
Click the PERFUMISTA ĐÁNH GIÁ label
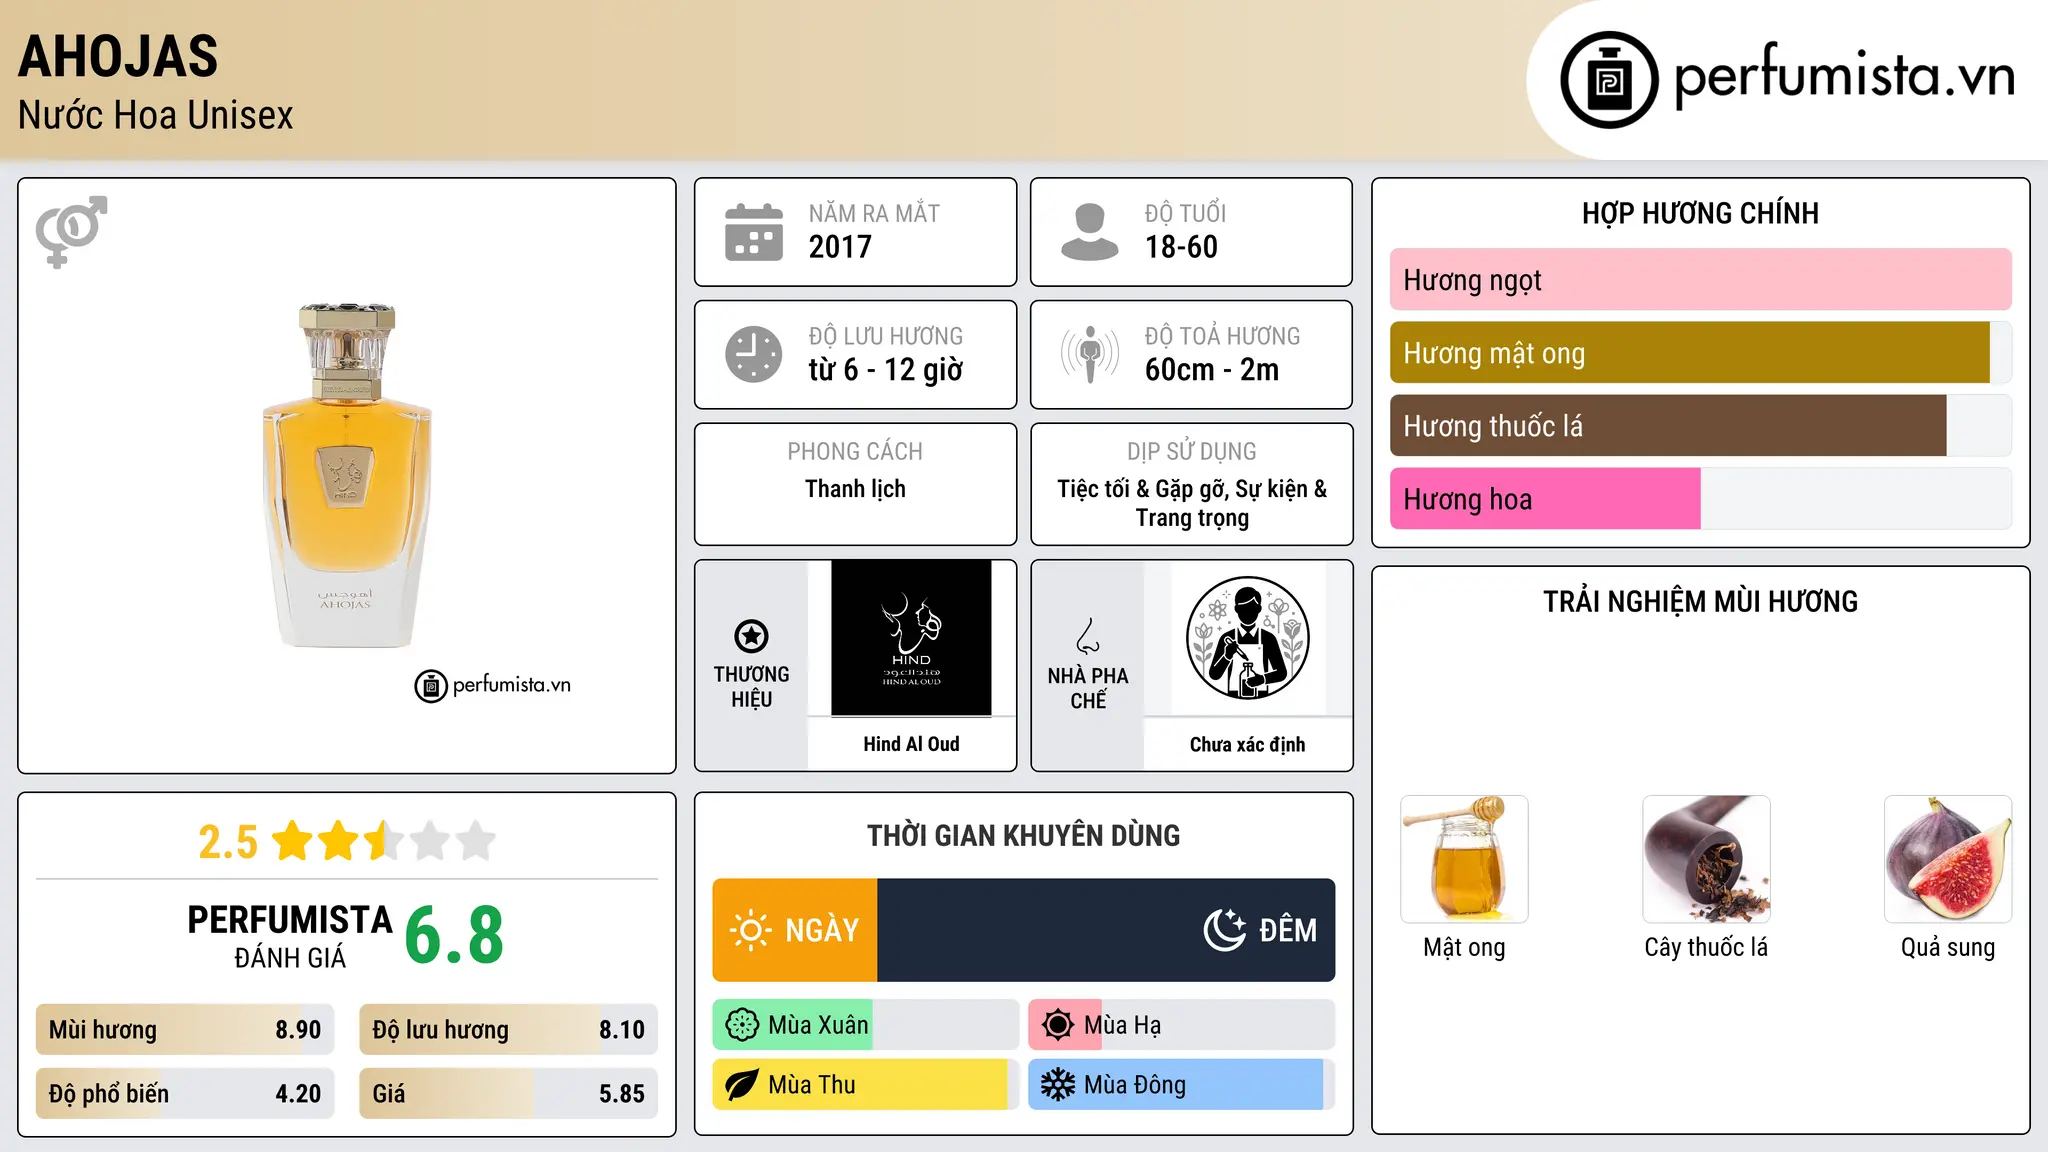tap(290, 936)
